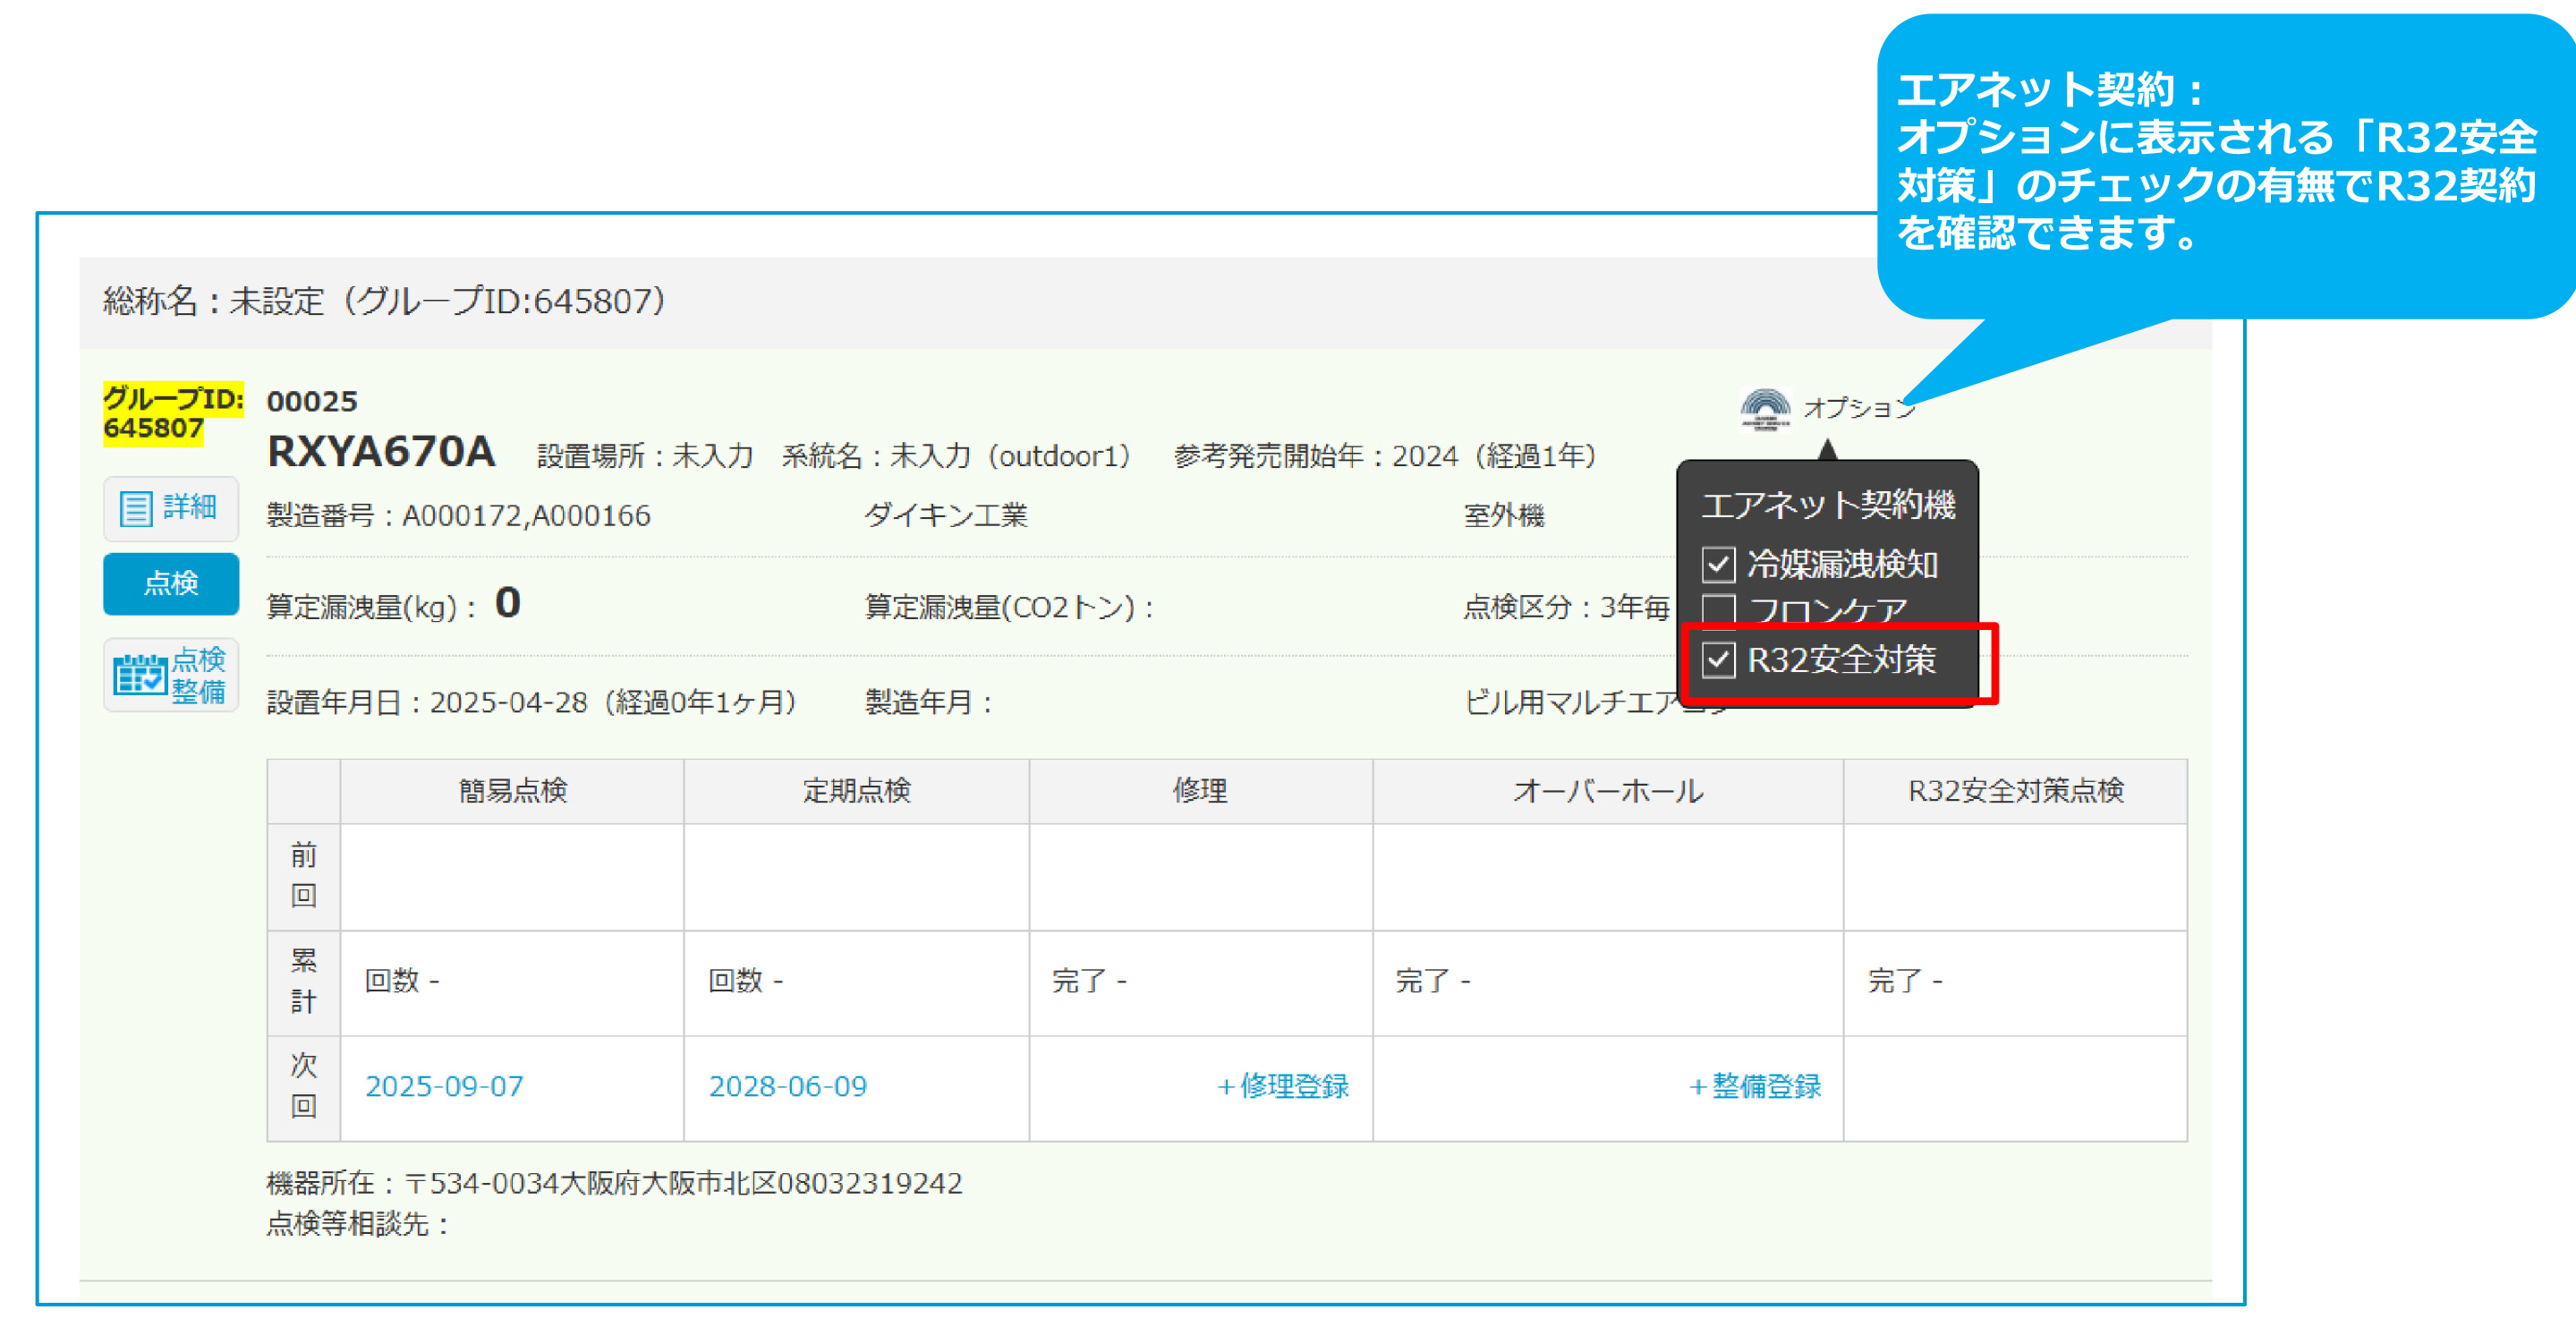Click the 総称名 group header bar
2576x1318 pixels.
tap(384, 301)
